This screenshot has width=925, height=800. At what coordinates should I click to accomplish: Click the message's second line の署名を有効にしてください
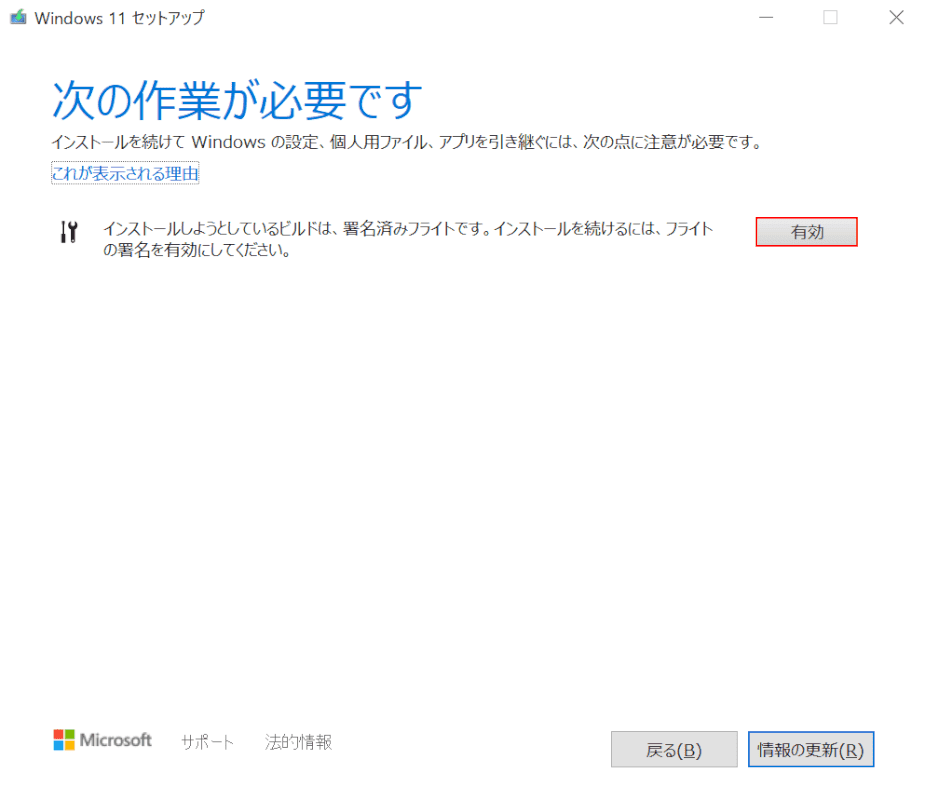pyautogui.click(x=196, y=251)
